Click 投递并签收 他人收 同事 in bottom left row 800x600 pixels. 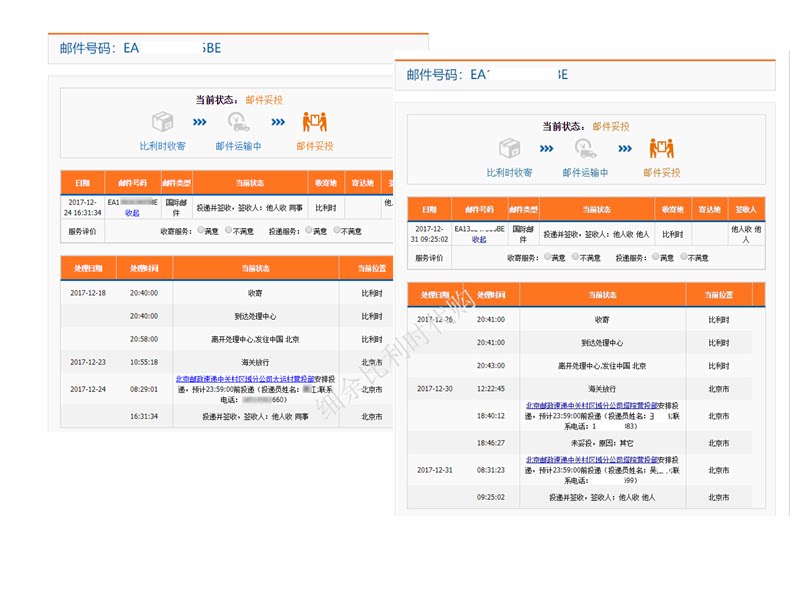[x=255, y=416]
